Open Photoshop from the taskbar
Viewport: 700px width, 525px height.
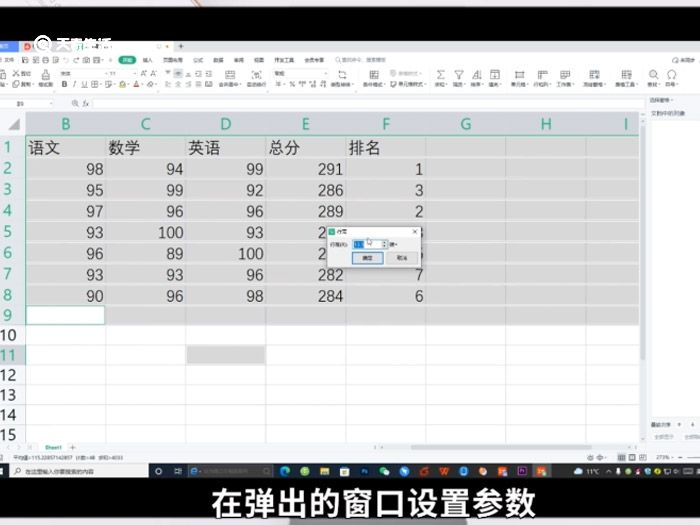364,471
